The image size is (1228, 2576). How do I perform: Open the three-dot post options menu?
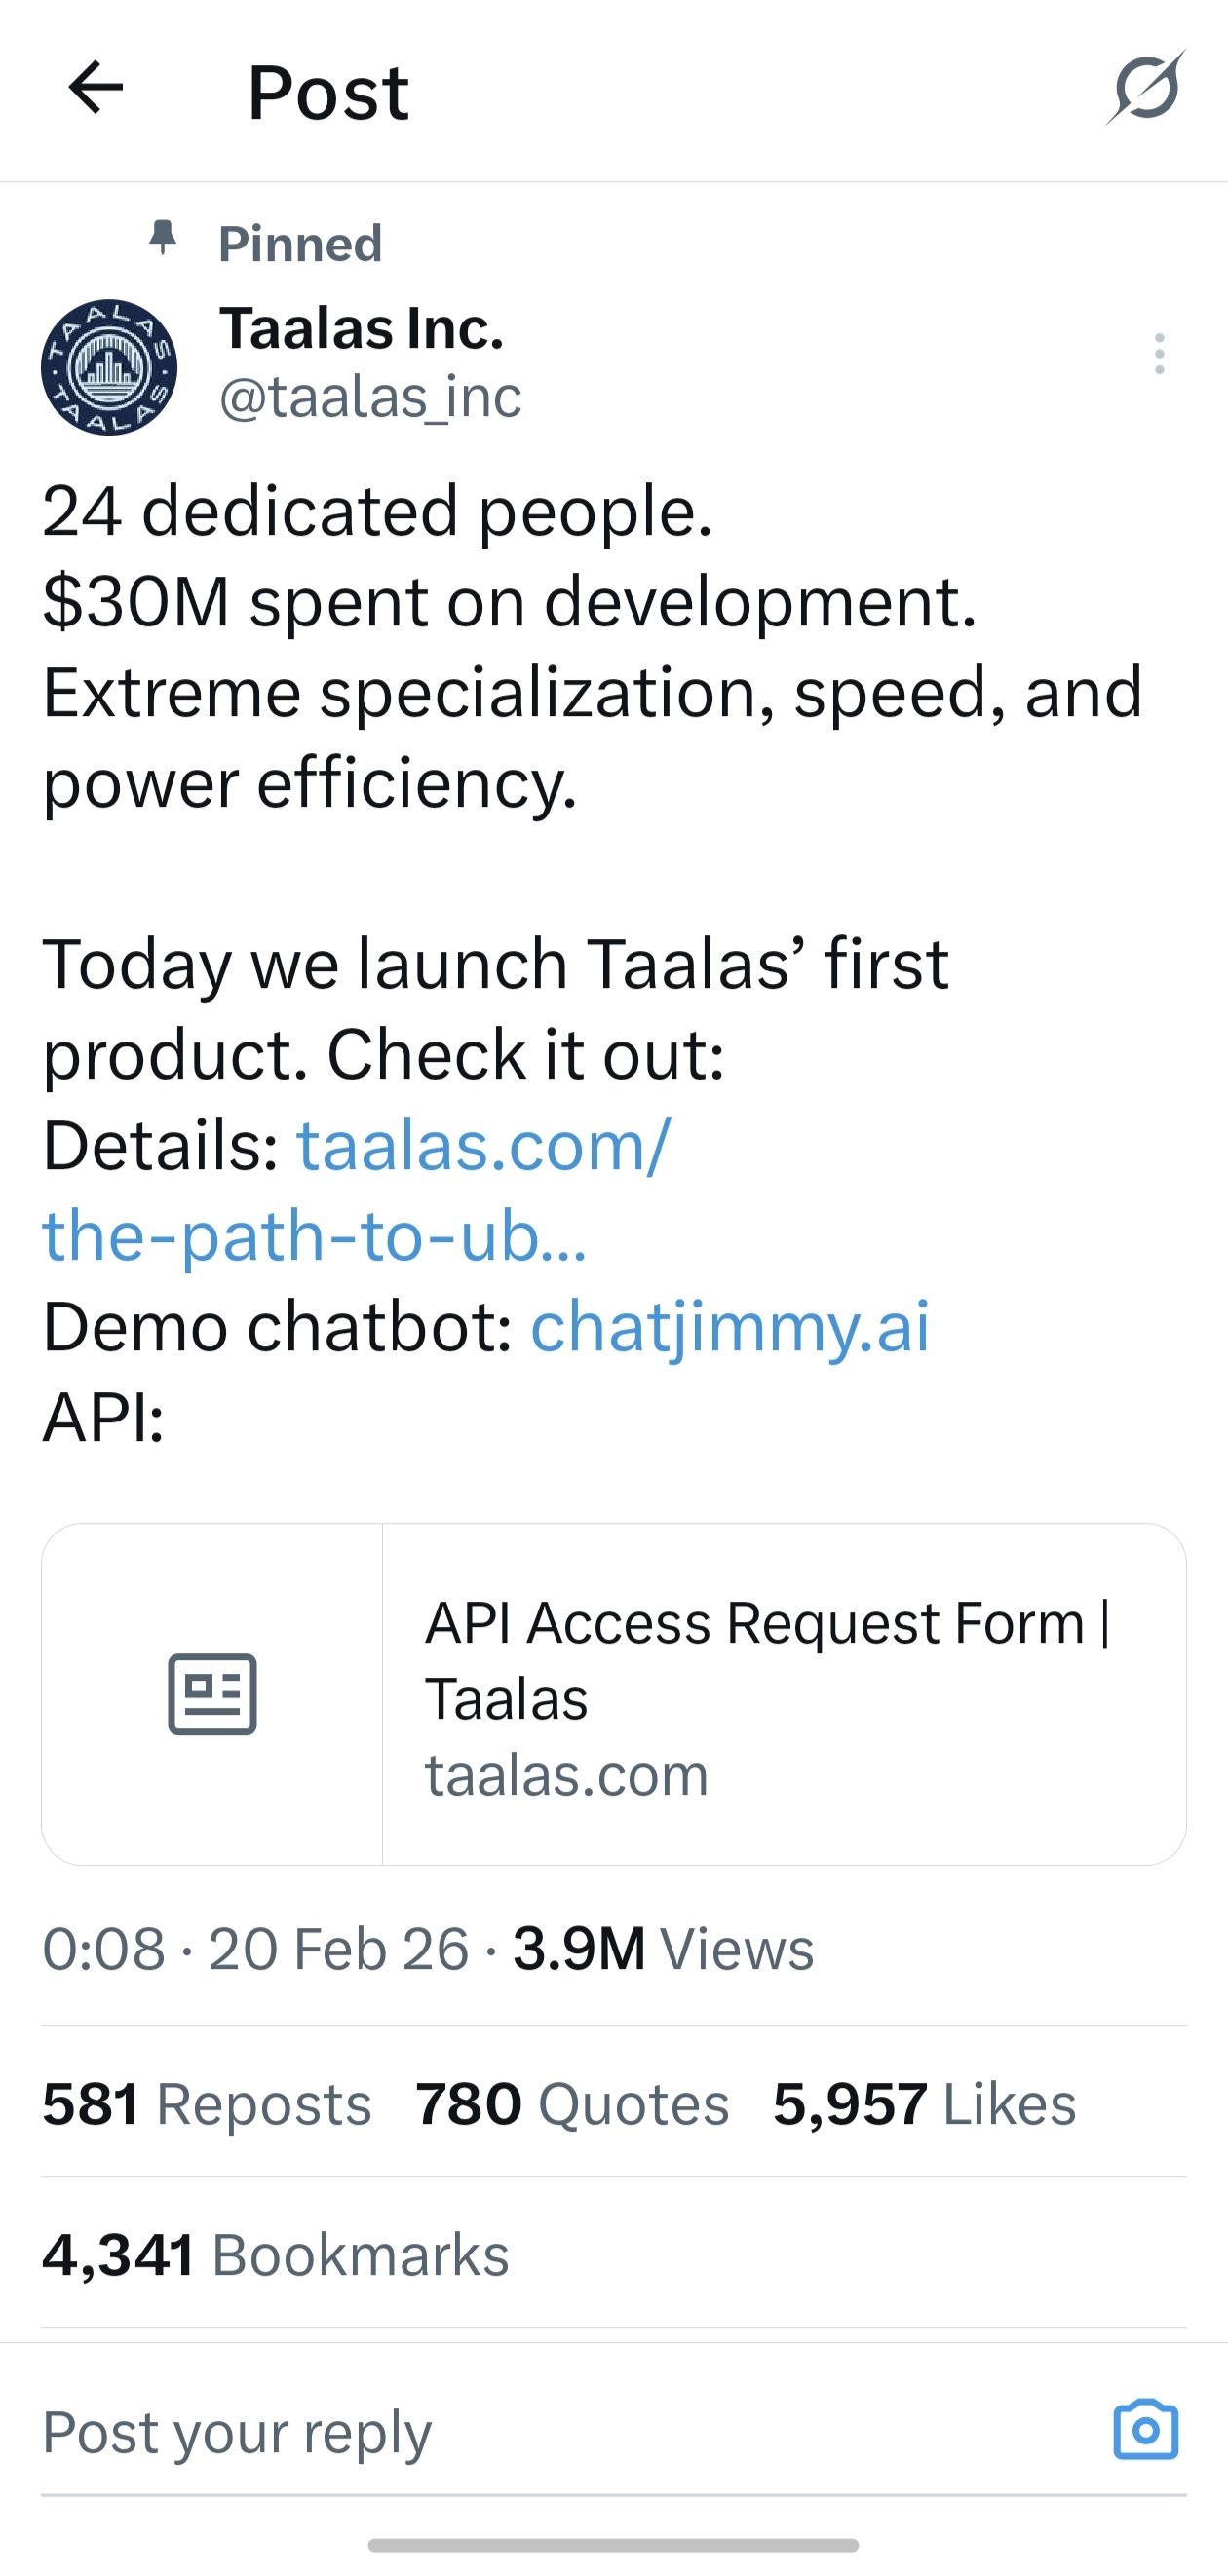[1159, 354]
